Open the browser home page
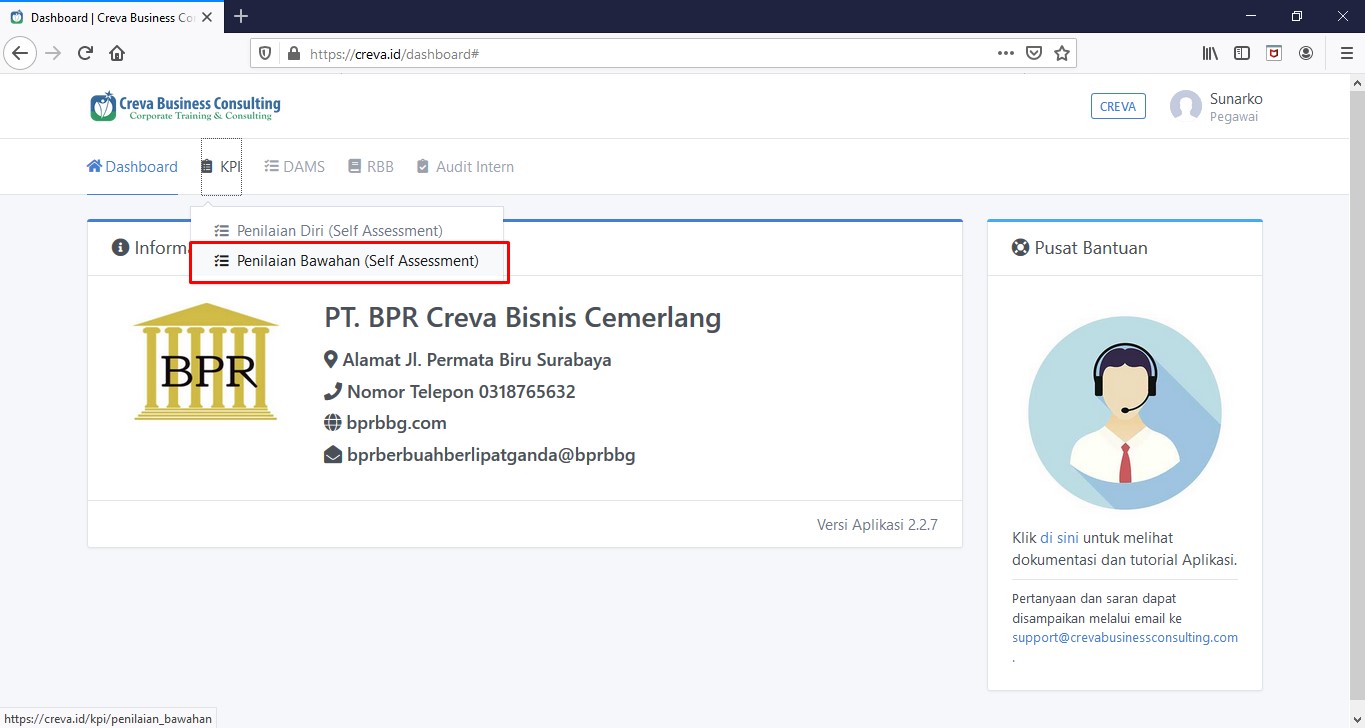The image size is (1365, 728). (x=117, y=53)
